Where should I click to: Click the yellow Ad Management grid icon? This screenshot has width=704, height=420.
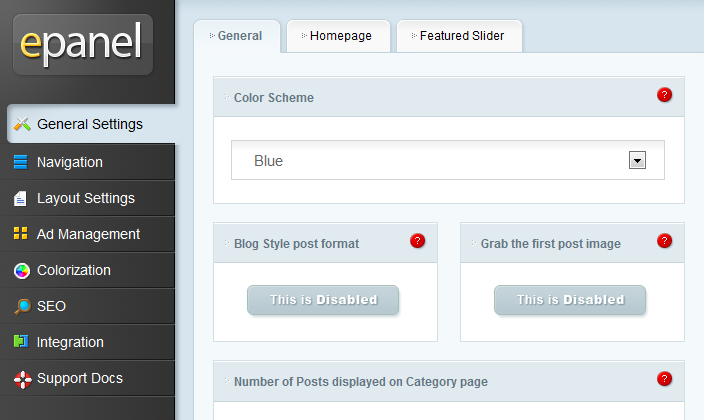tap(21, 234)
